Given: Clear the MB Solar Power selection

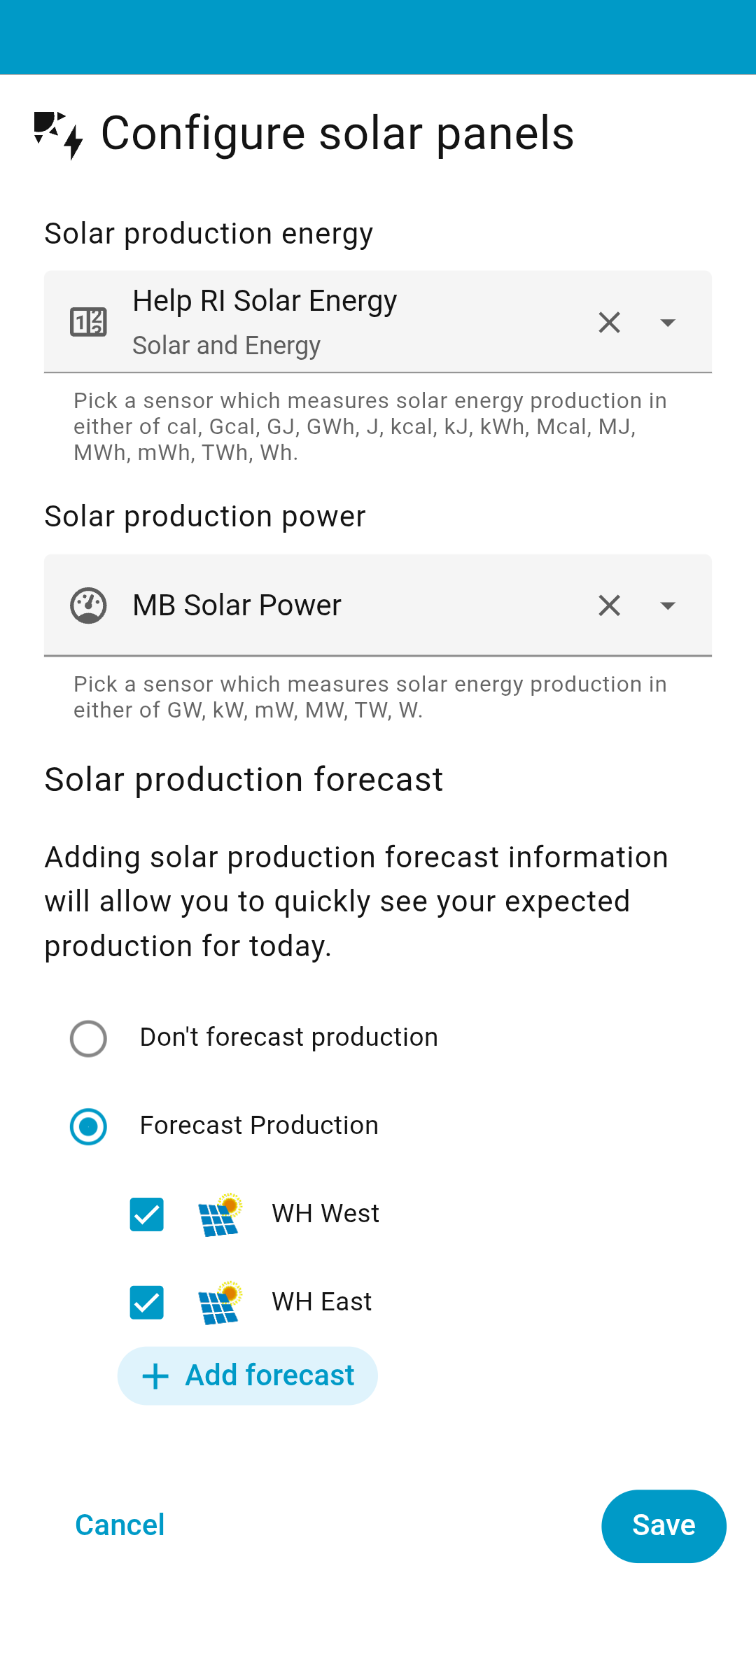Looking at the screenshot, I should pos(609,606).
